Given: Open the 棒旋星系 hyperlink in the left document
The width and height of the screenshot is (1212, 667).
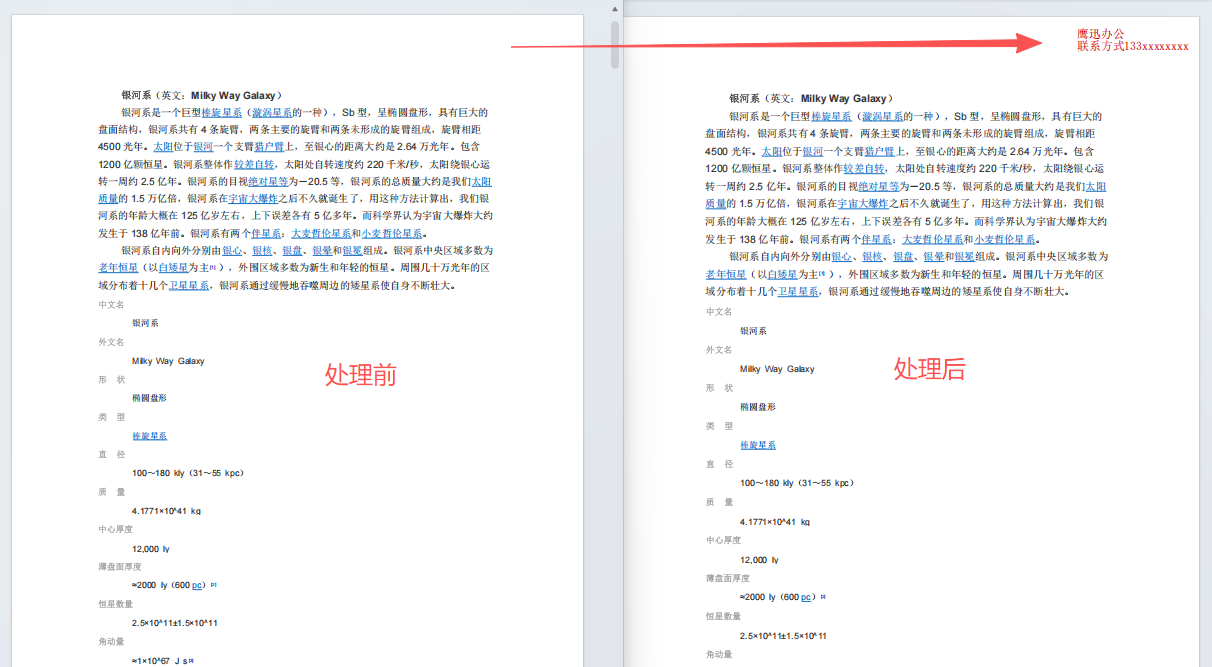Looking at the screenshot, I should pos(225,112).
